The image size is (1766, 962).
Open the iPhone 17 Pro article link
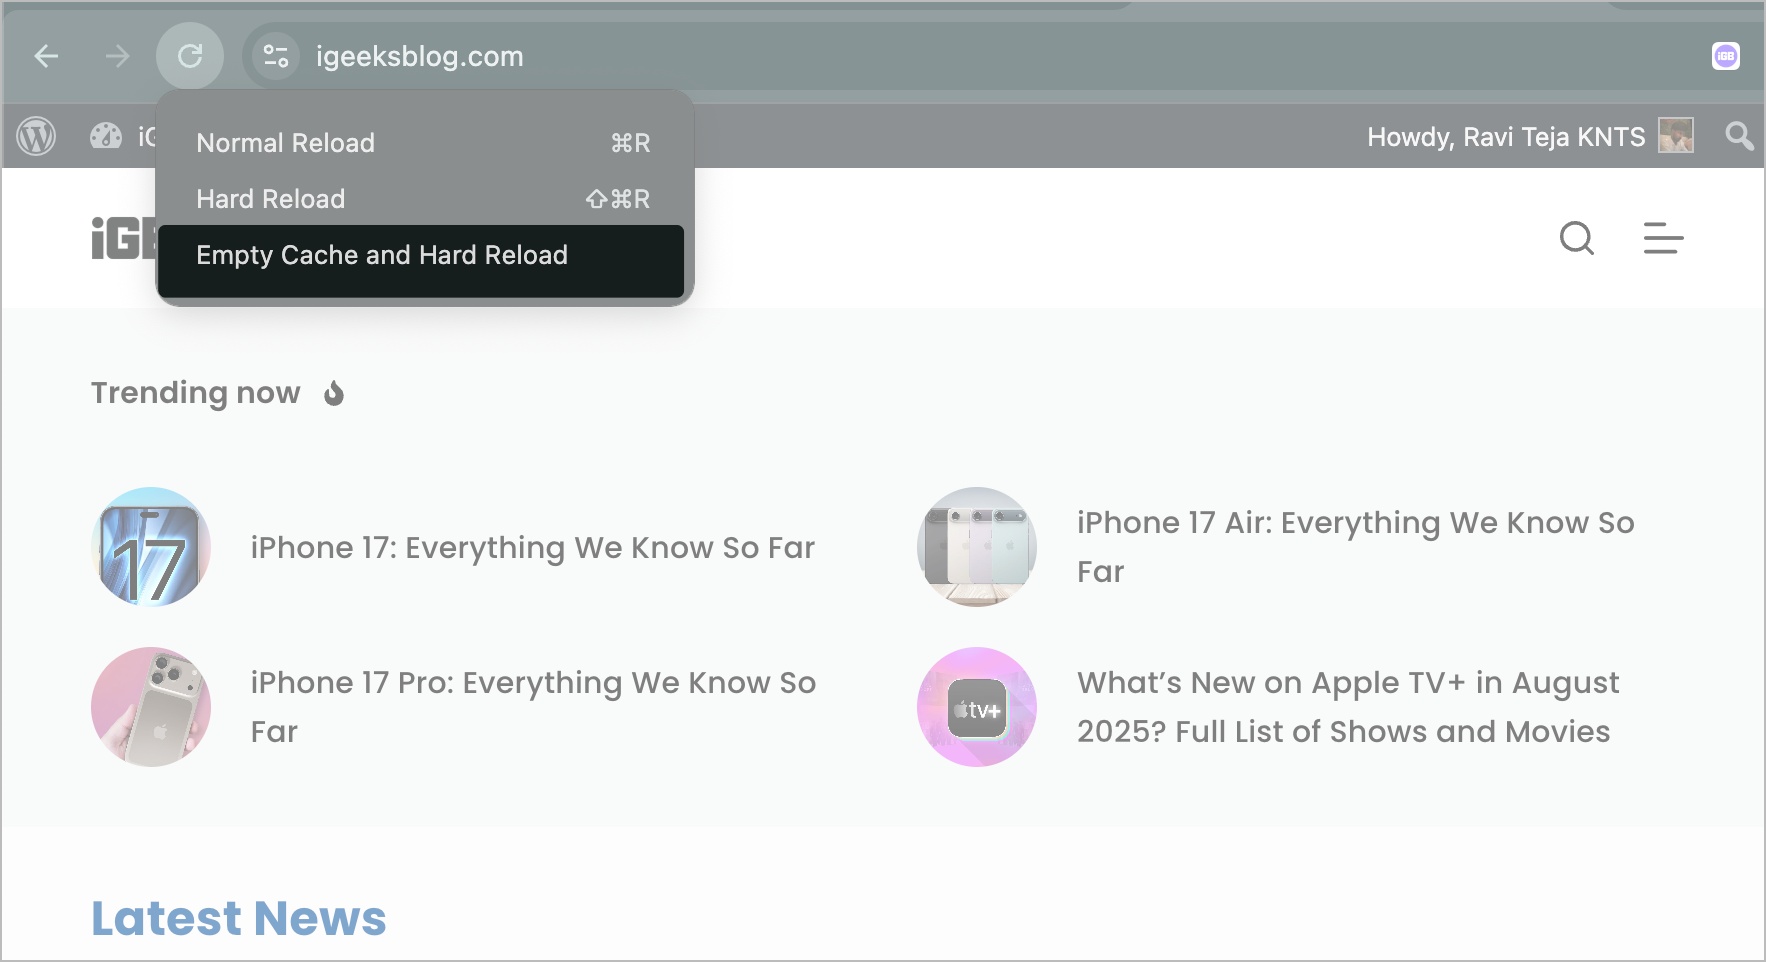click(533, 707)
